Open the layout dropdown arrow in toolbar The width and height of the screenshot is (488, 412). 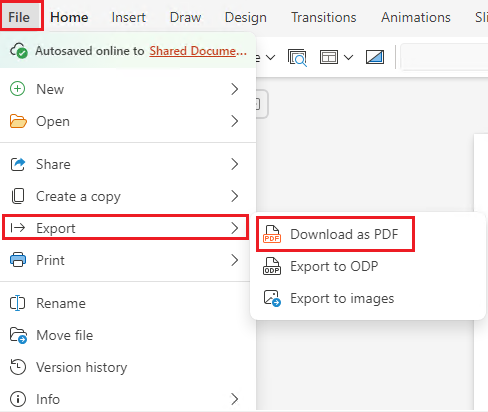point(348,58)
